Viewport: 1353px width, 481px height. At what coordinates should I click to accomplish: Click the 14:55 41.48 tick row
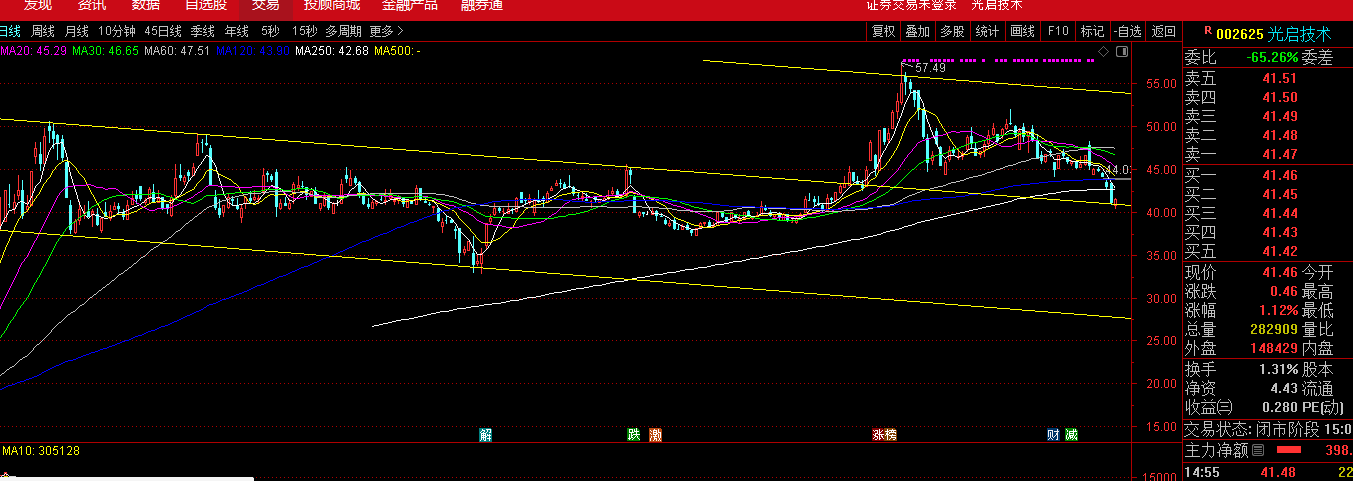pos(1268,472)
